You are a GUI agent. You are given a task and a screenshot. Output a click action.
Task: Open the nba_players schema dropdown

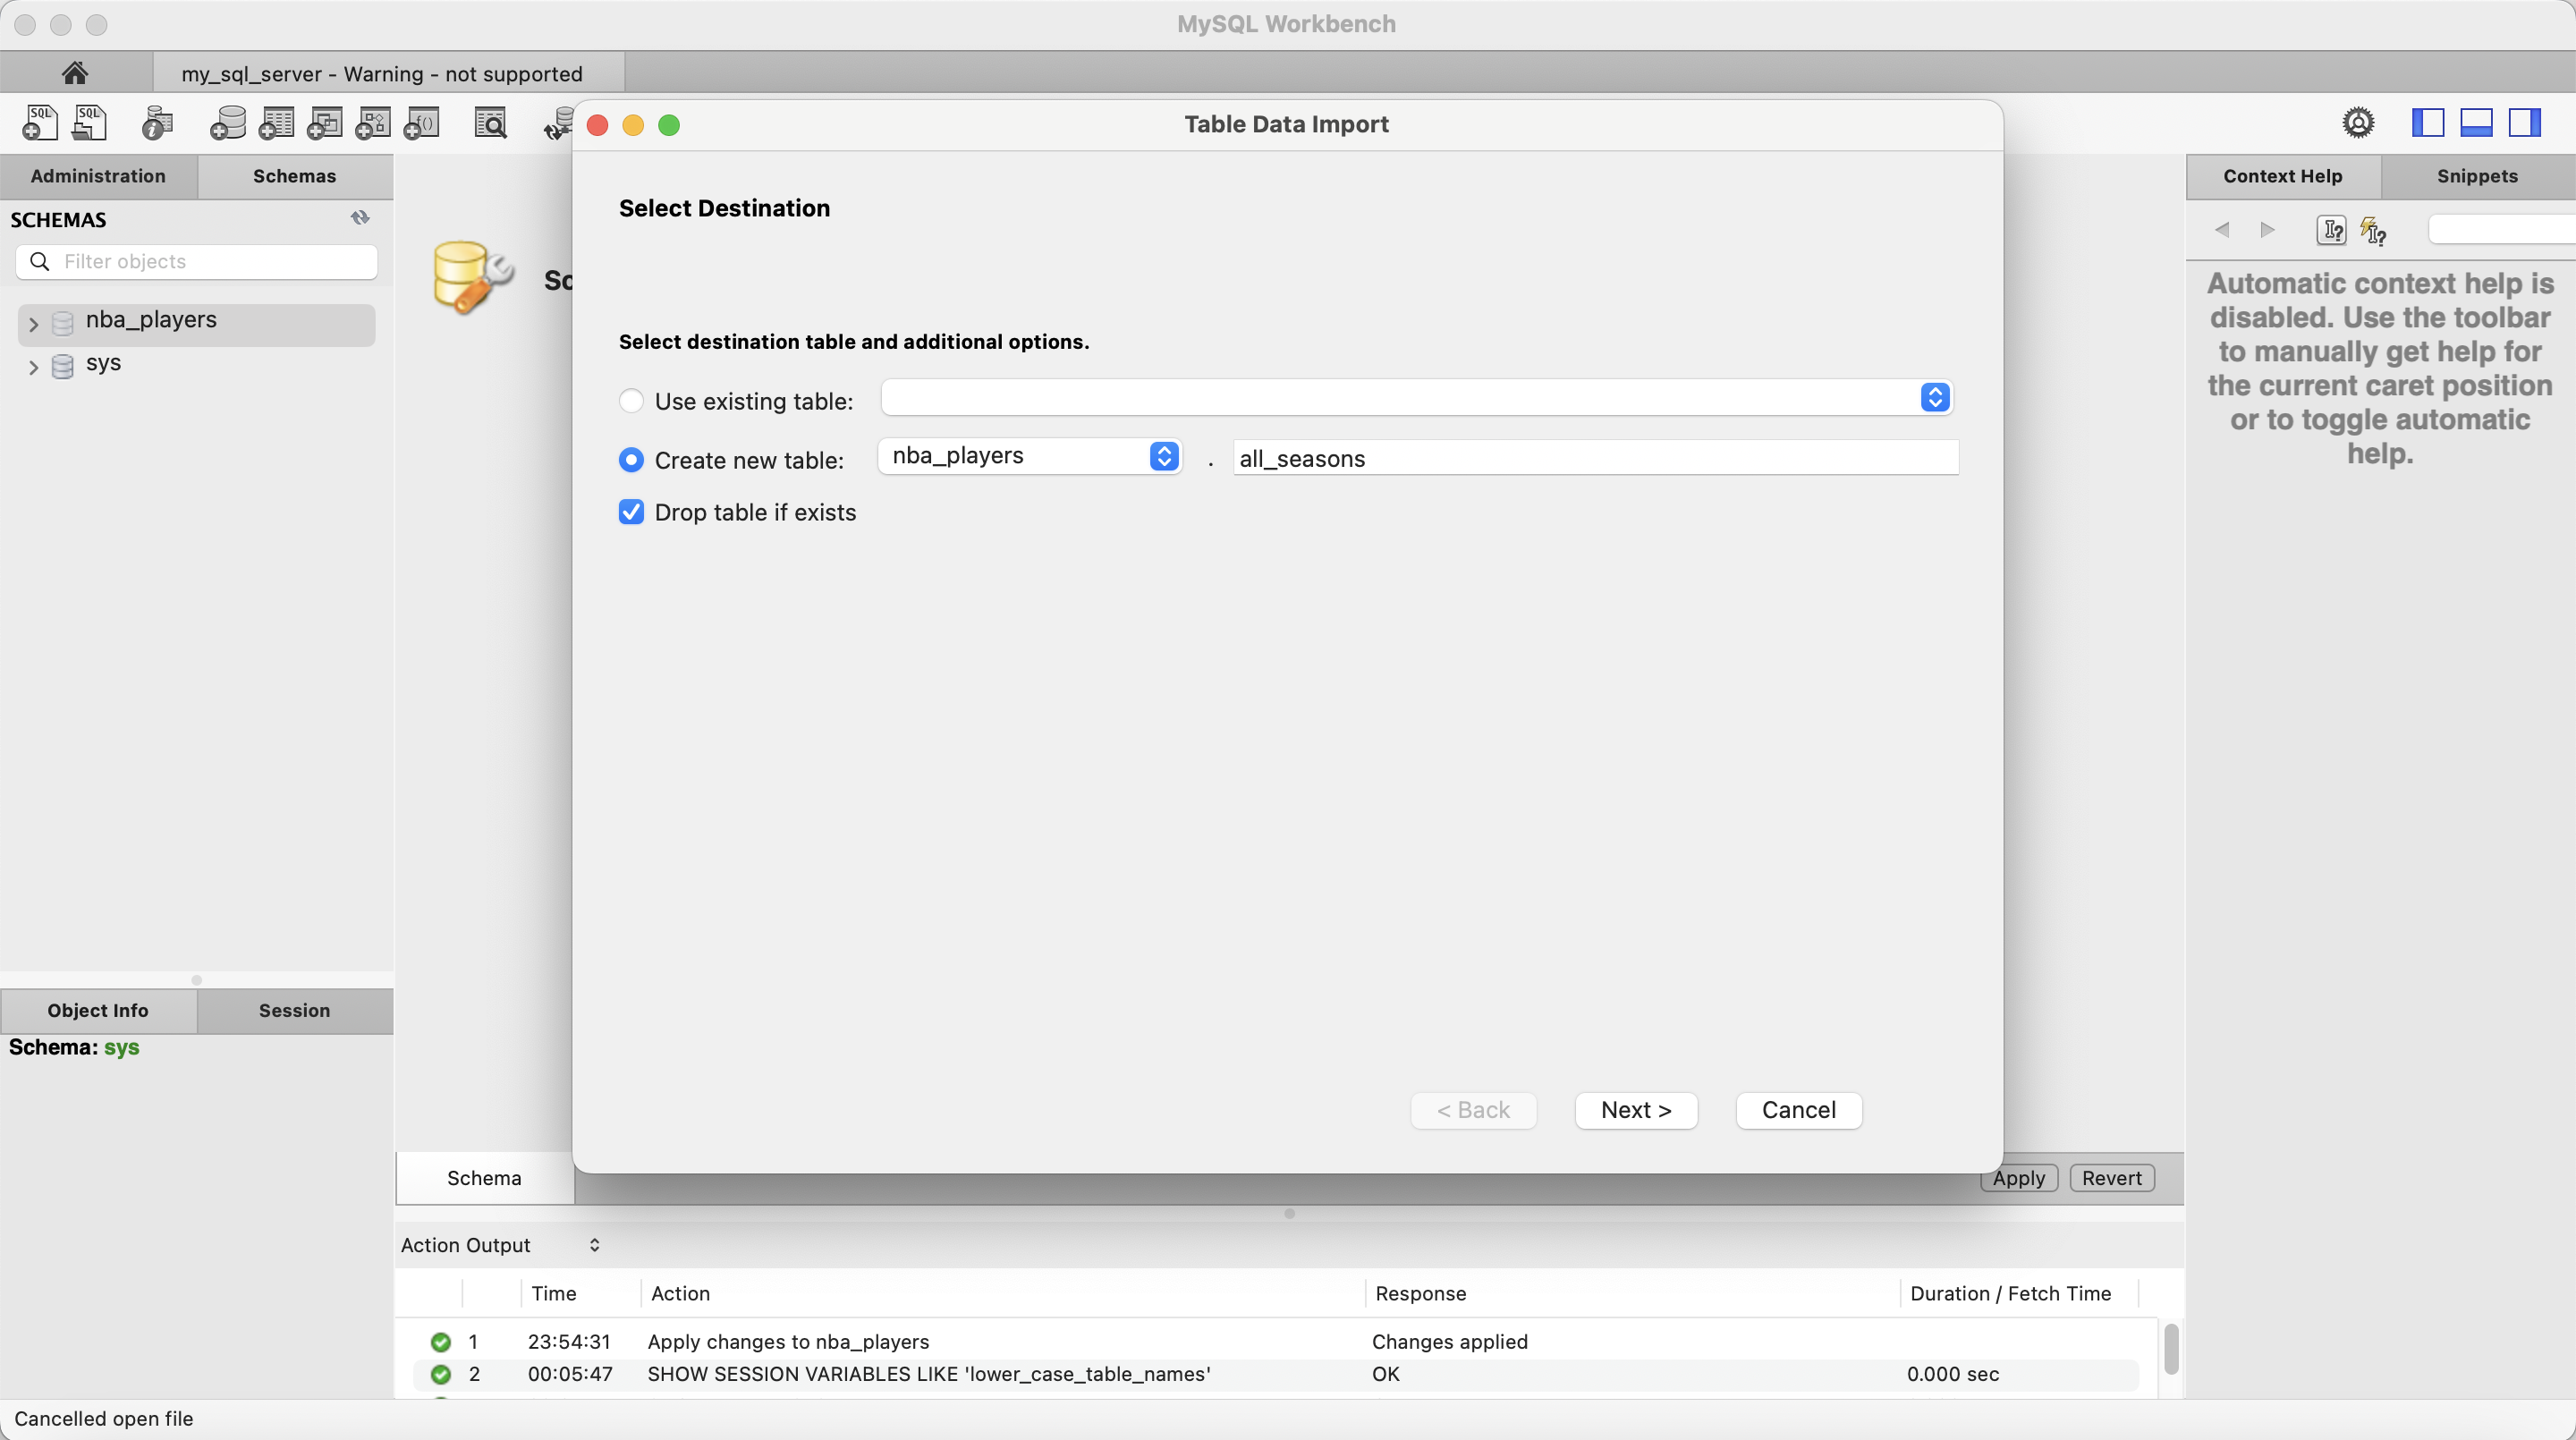click(x=1029, y=456)
